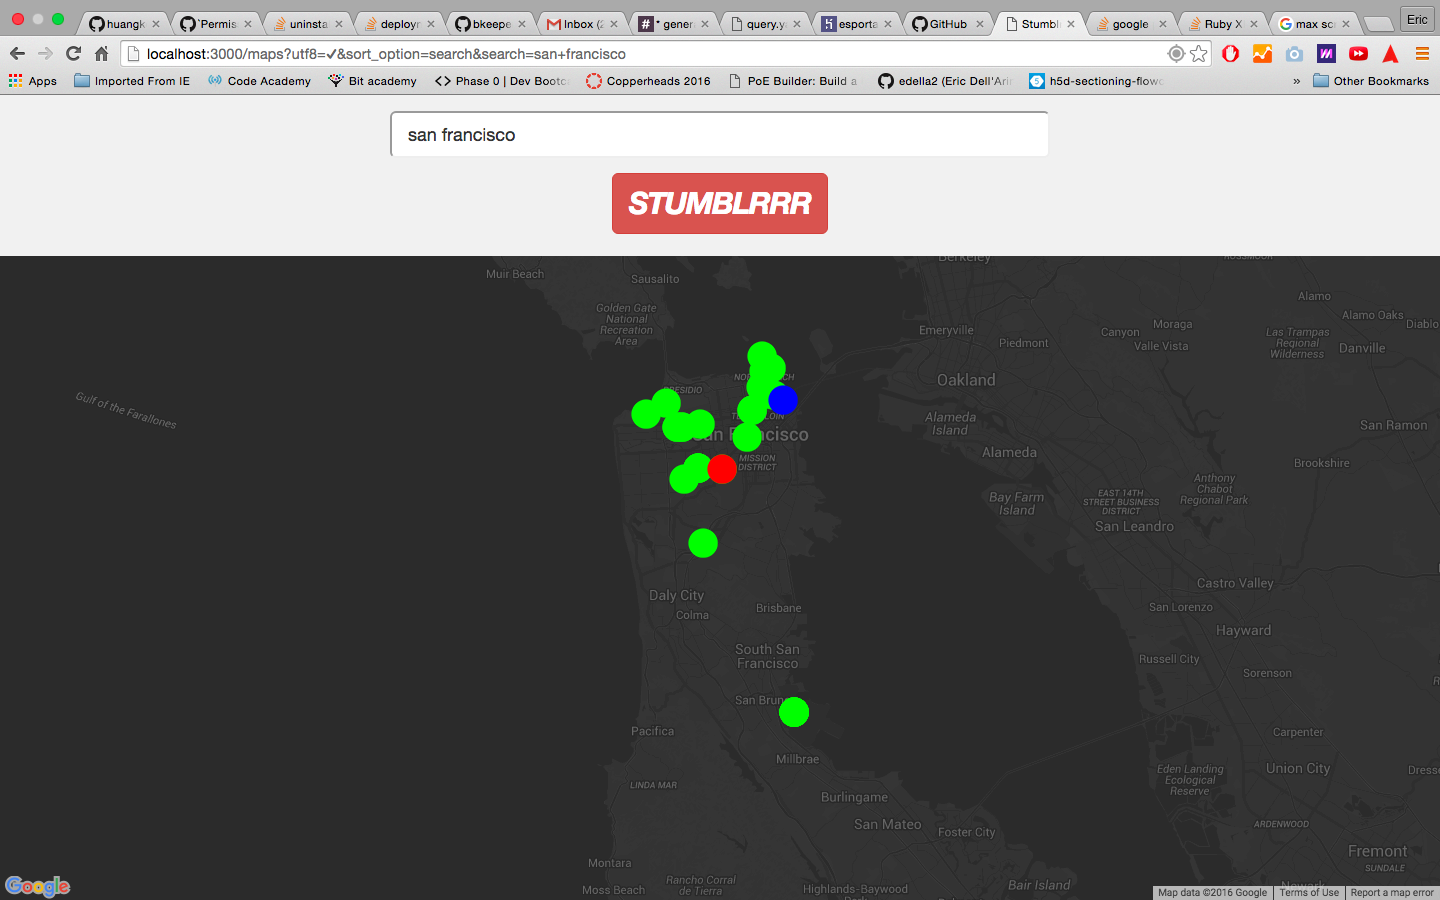Click the browser forward arrow
The image size is (1440, 900).
[x=45, y=54]
